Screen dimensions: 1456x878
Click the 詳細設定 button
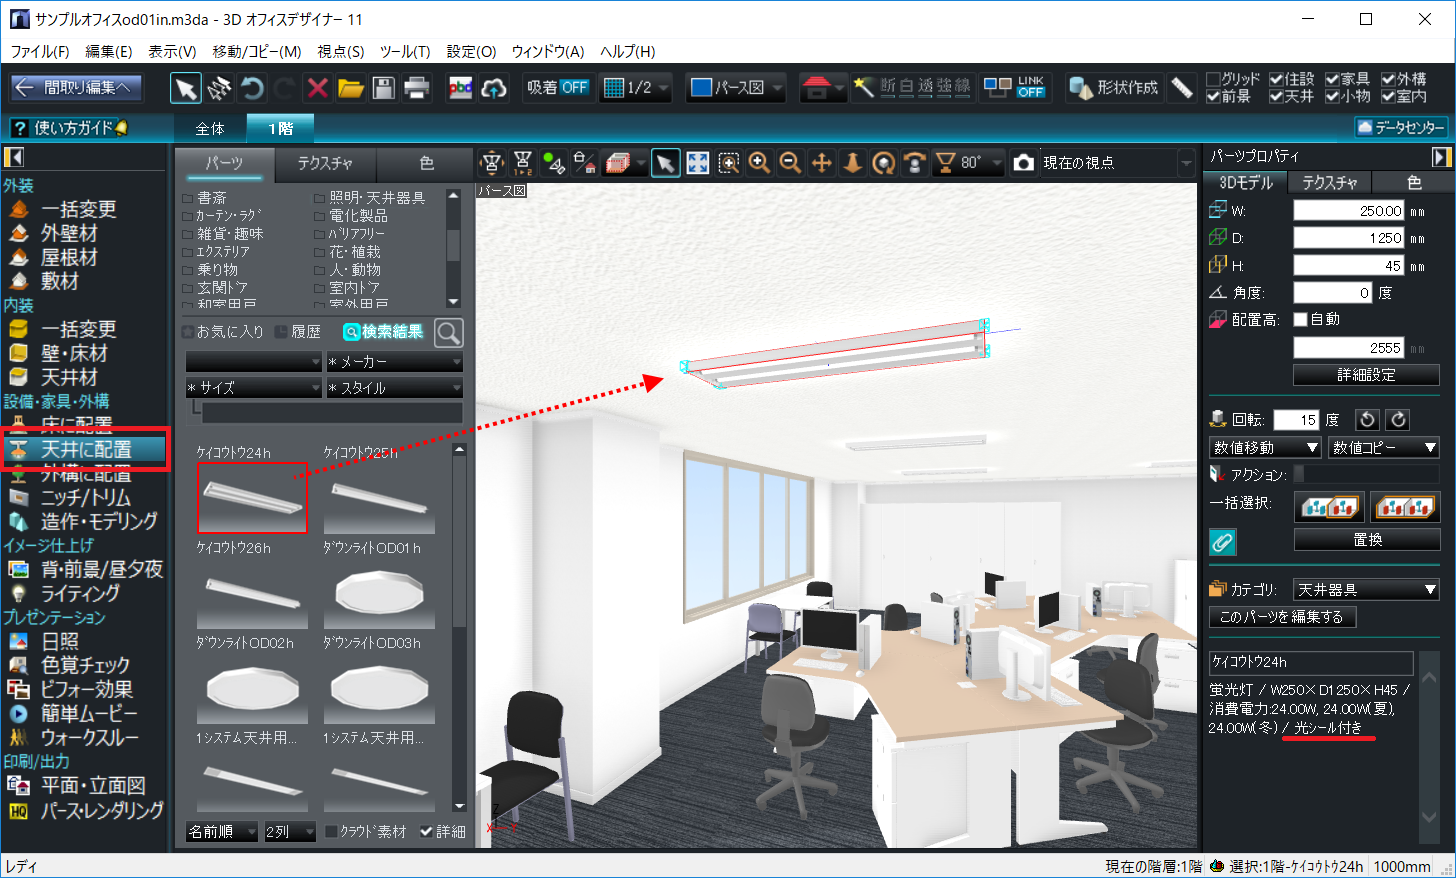[1366, 375]
